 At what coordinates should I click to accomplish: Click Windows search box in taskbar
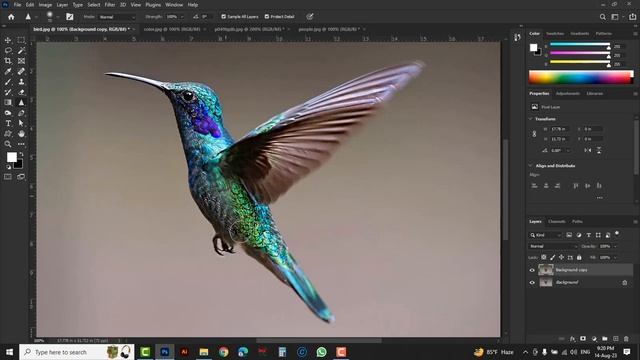77,352
